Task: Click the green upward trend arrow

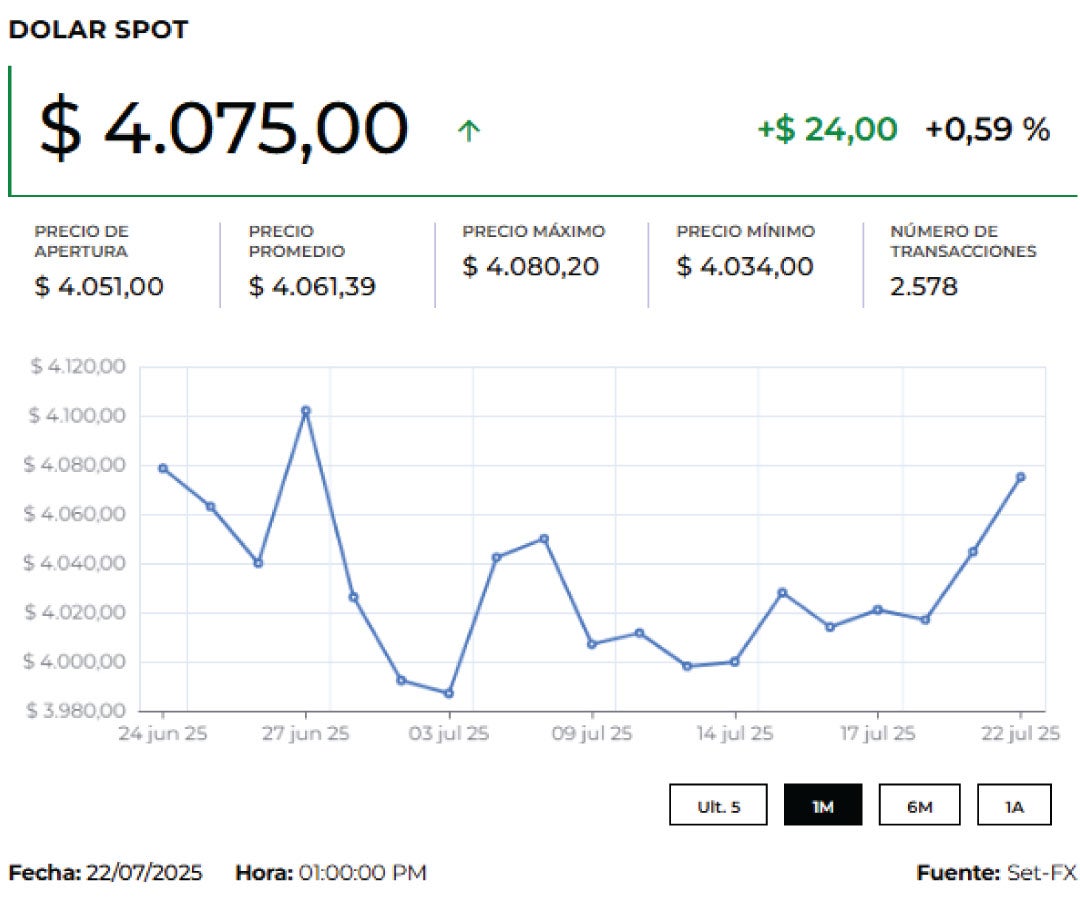Action: [x=468, y=130]
